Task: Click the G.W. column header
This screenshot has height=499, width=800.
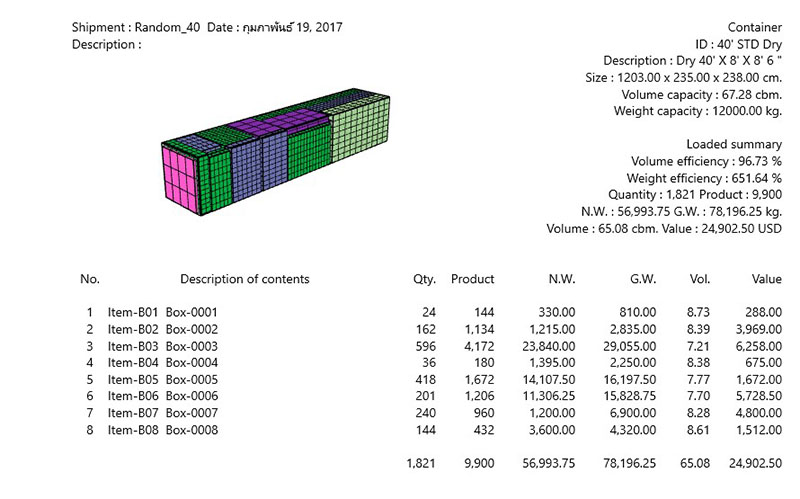Action: [x=643, y=279]
